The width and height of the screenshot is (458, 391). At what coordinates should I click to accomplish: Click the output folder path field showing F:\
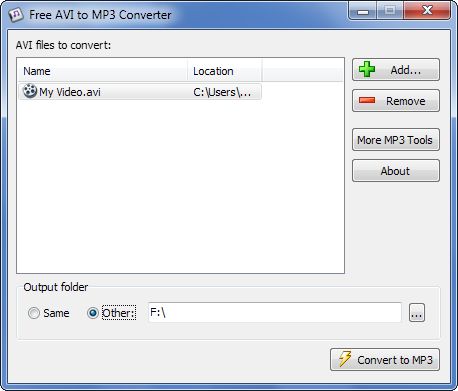pos(275,312)
